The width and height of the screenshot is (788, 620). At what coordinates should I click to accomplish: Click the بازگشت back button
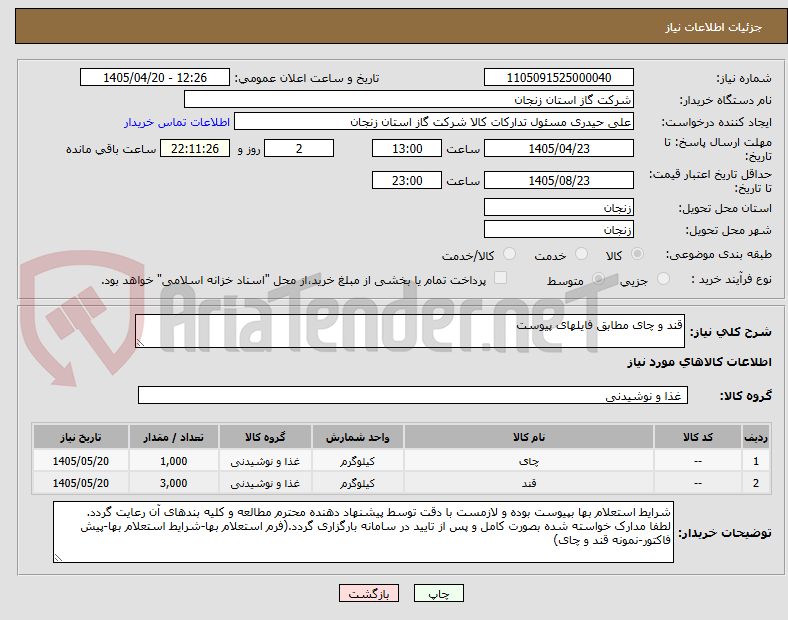pyautogui.click(x=369, y=593)
